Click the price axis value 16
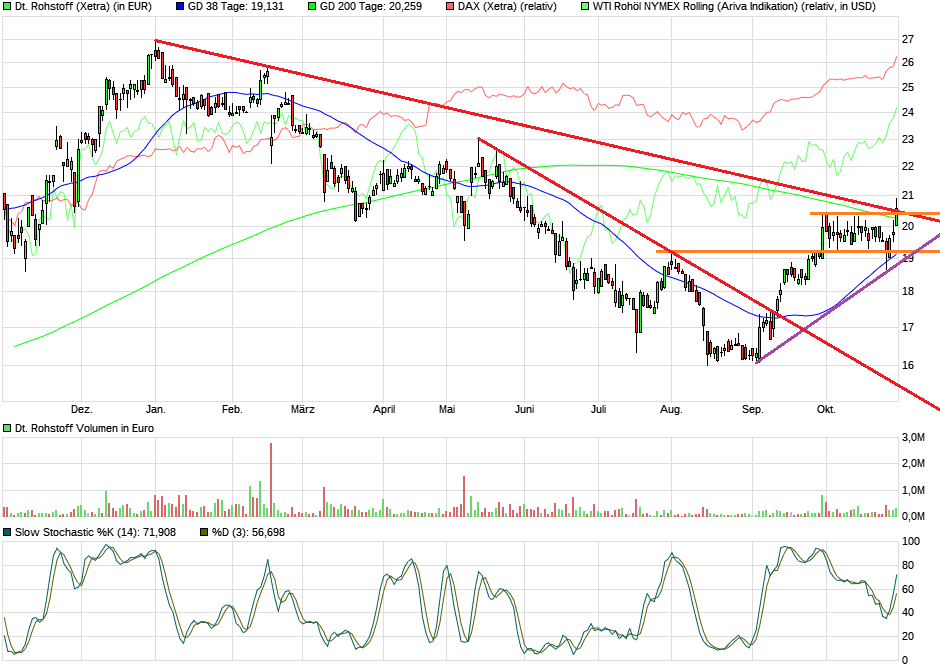The width and height of the screenshot is (940, 670). [x=908, y=365]
